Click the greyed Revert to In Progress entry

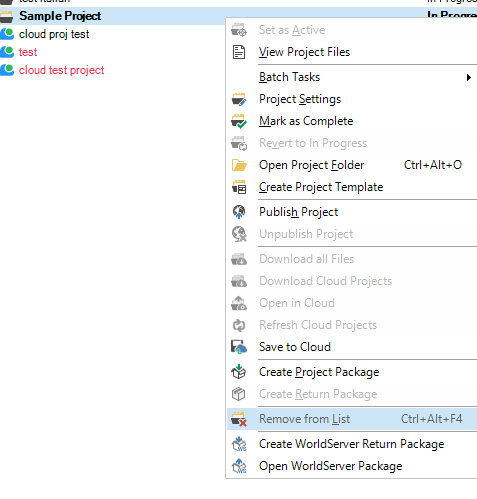pyautogui.click(x=352, y=143)
